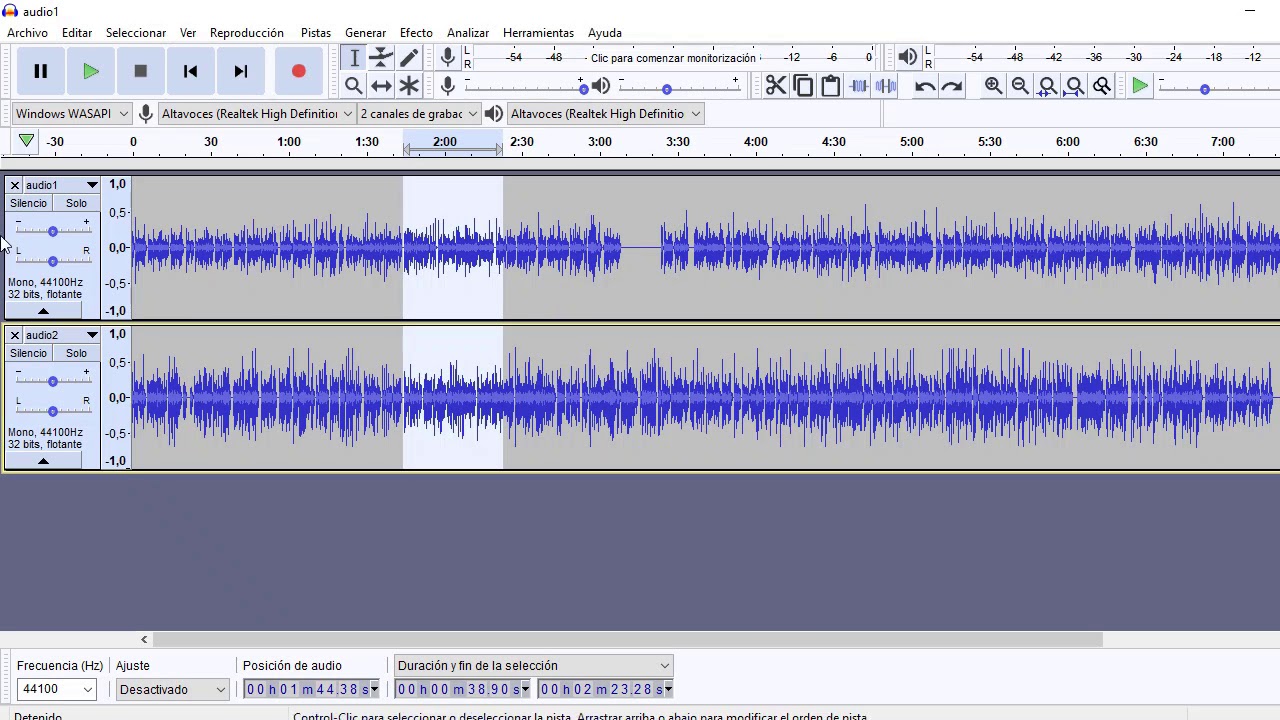This screenshot has width=1280, height=720.
Task: Open the Frecuencia (Hz) 44100 dropdown
Action: tap(57, 689)
